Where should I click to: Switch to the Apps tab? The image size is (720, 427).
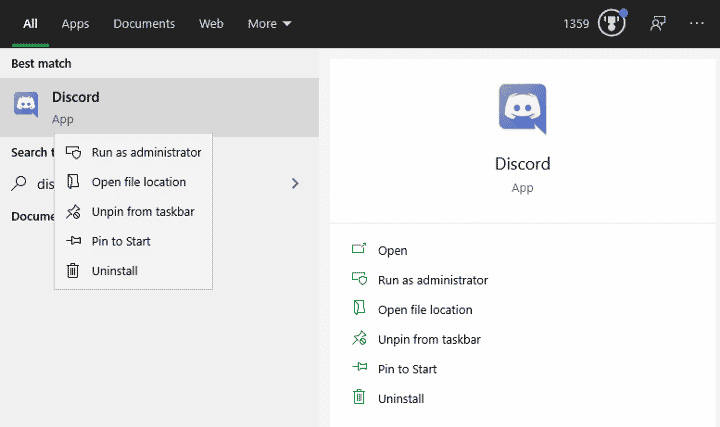pyautogui.click(x=75, y=23)
